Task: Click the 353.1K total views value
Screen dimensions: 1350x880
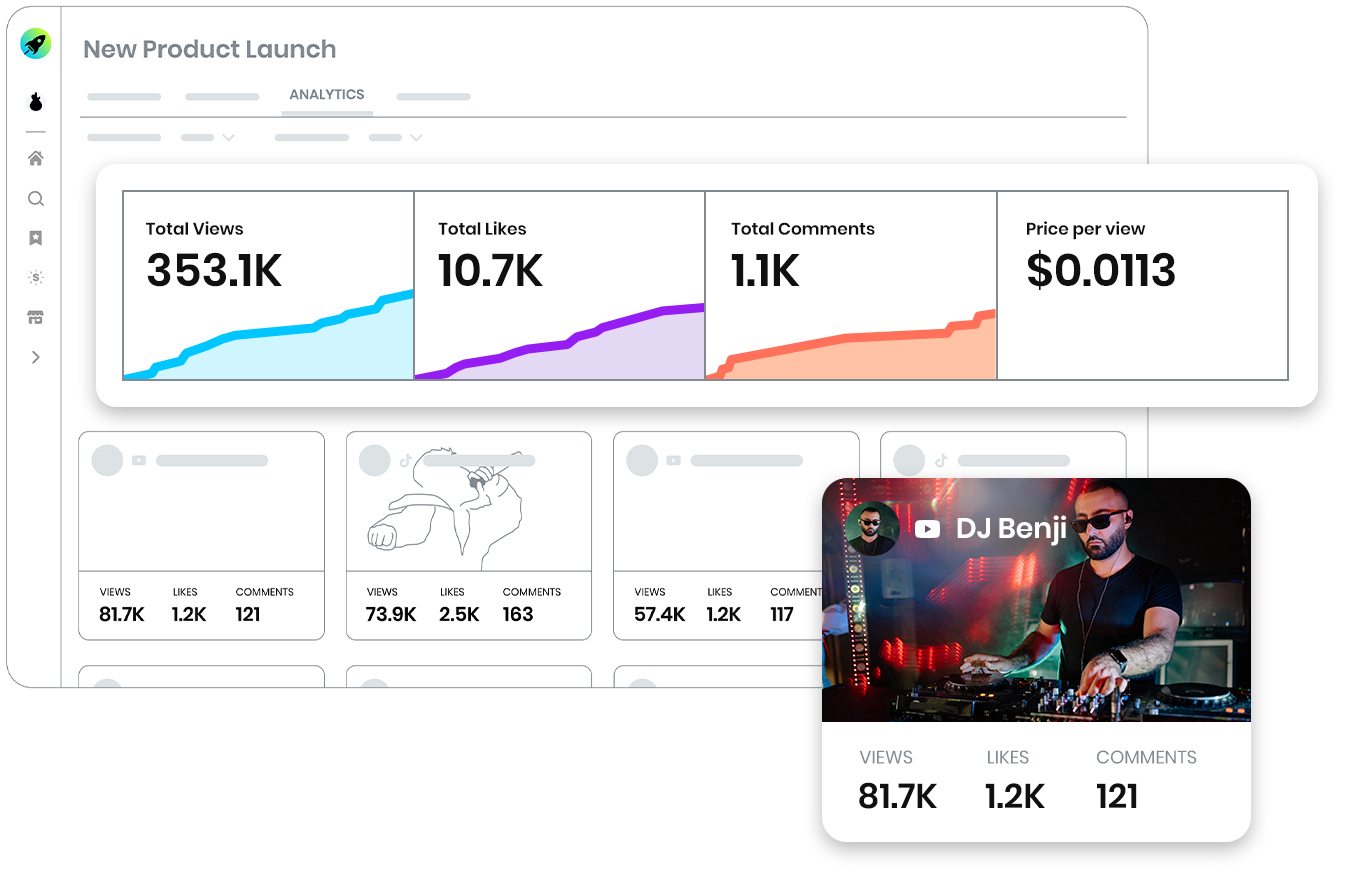Action: coord(214,271)
